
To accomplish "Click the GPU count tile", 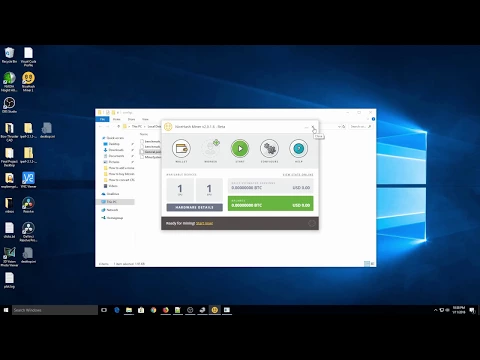I will coord(209,190).
